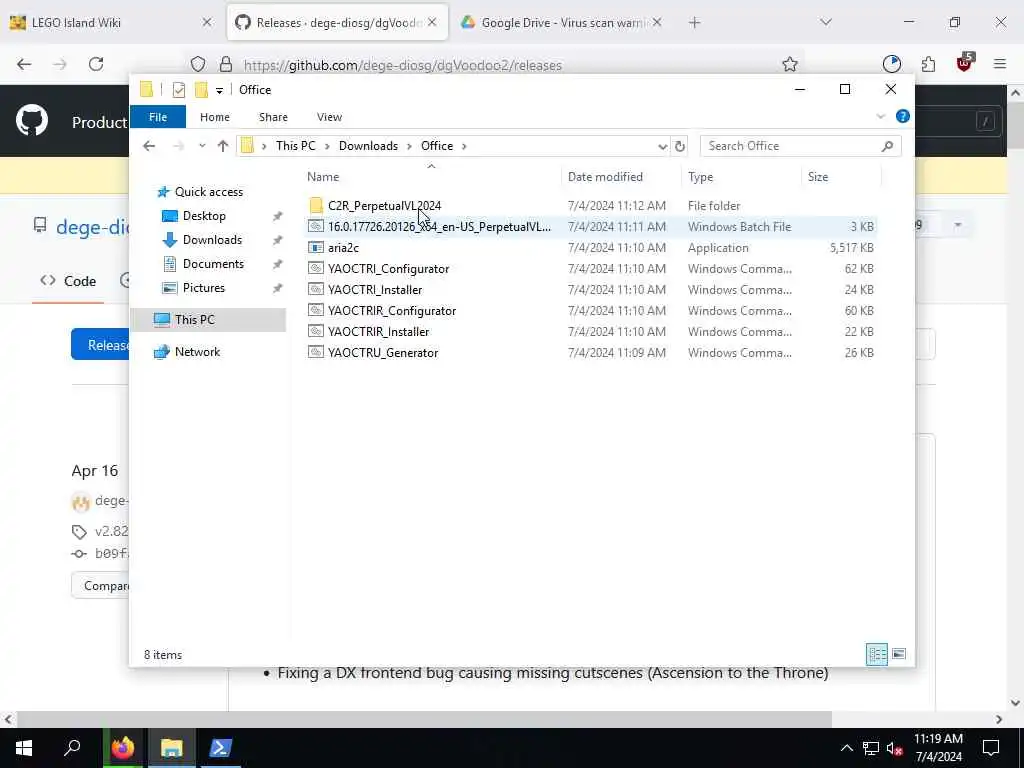Open the Share ribbon tab
Viewport: 1024px width, 768px height.
273,117
